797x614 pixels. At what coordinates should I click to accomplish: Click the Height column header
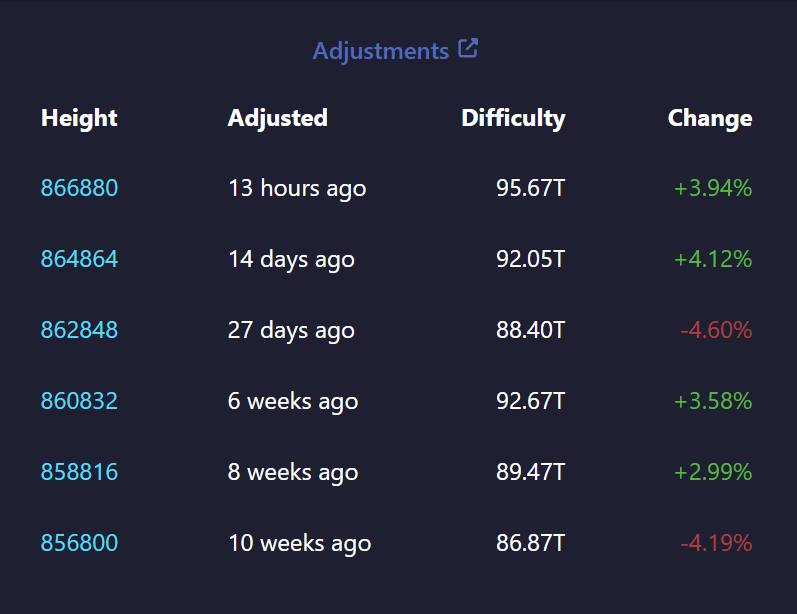(79, 118)
